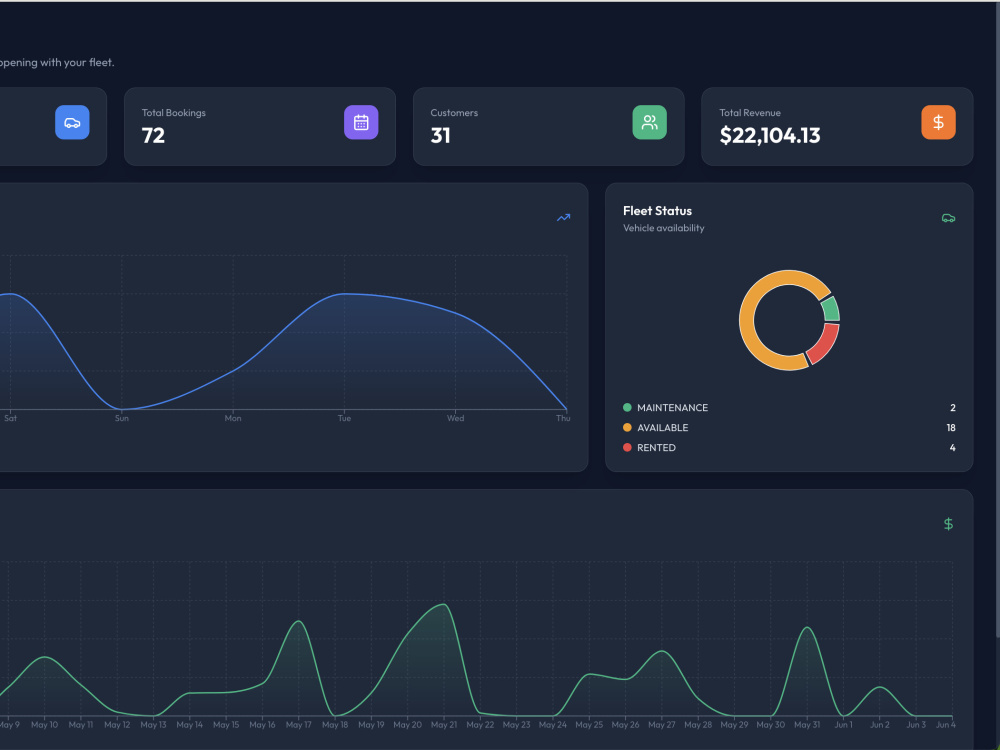Click the blue trending-up arrow icon
Image resolution: width=1000 pixels, height=750 pixels.
[x=564, y=218]
